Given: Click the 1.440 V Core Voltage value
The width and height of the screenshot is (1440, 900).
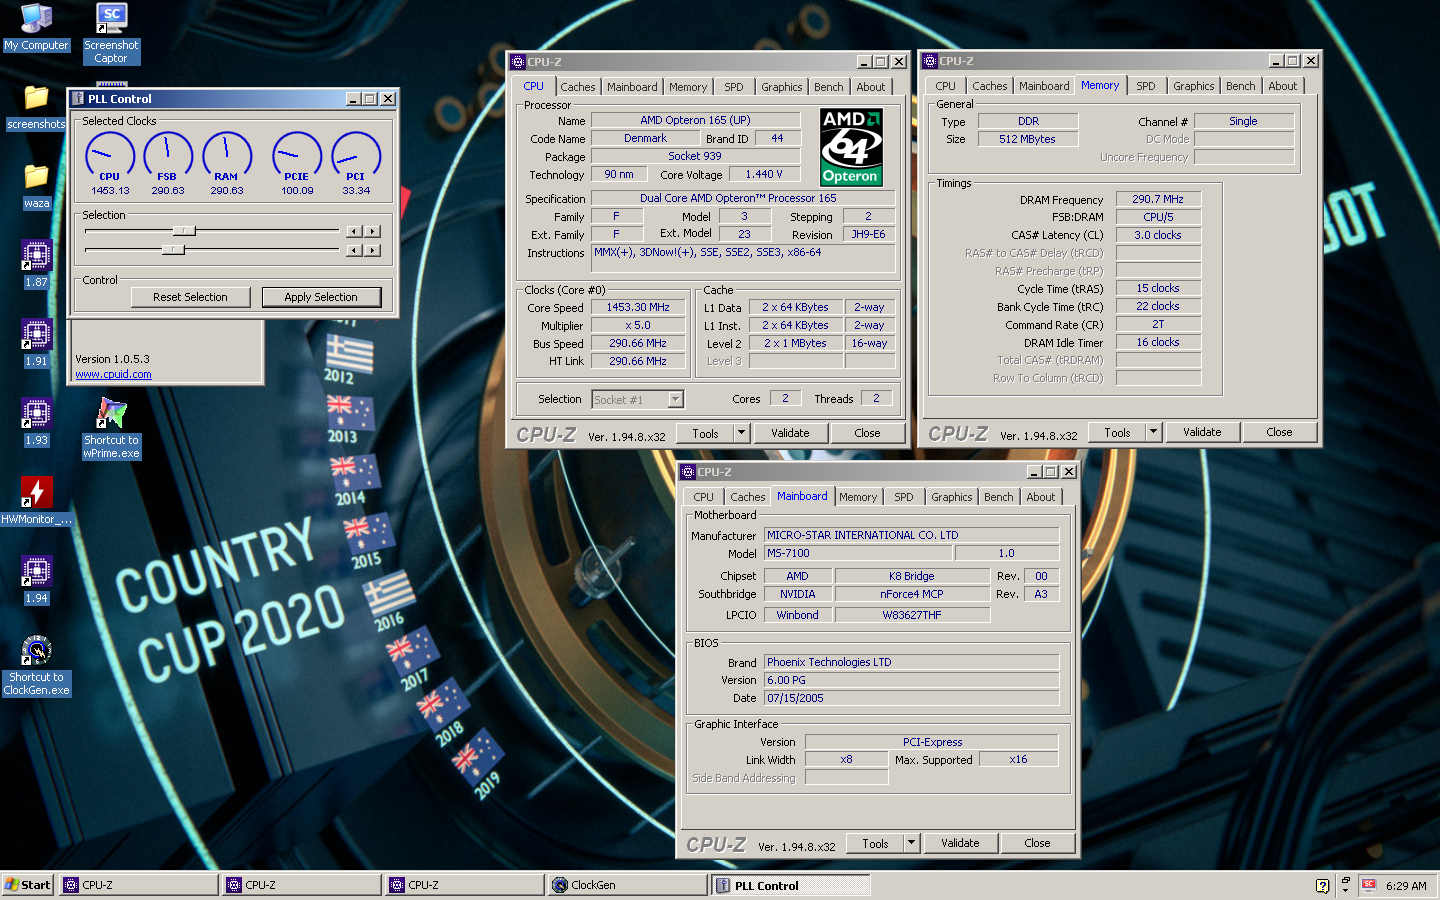Looking at the screenshot, I should pos(765,174).
